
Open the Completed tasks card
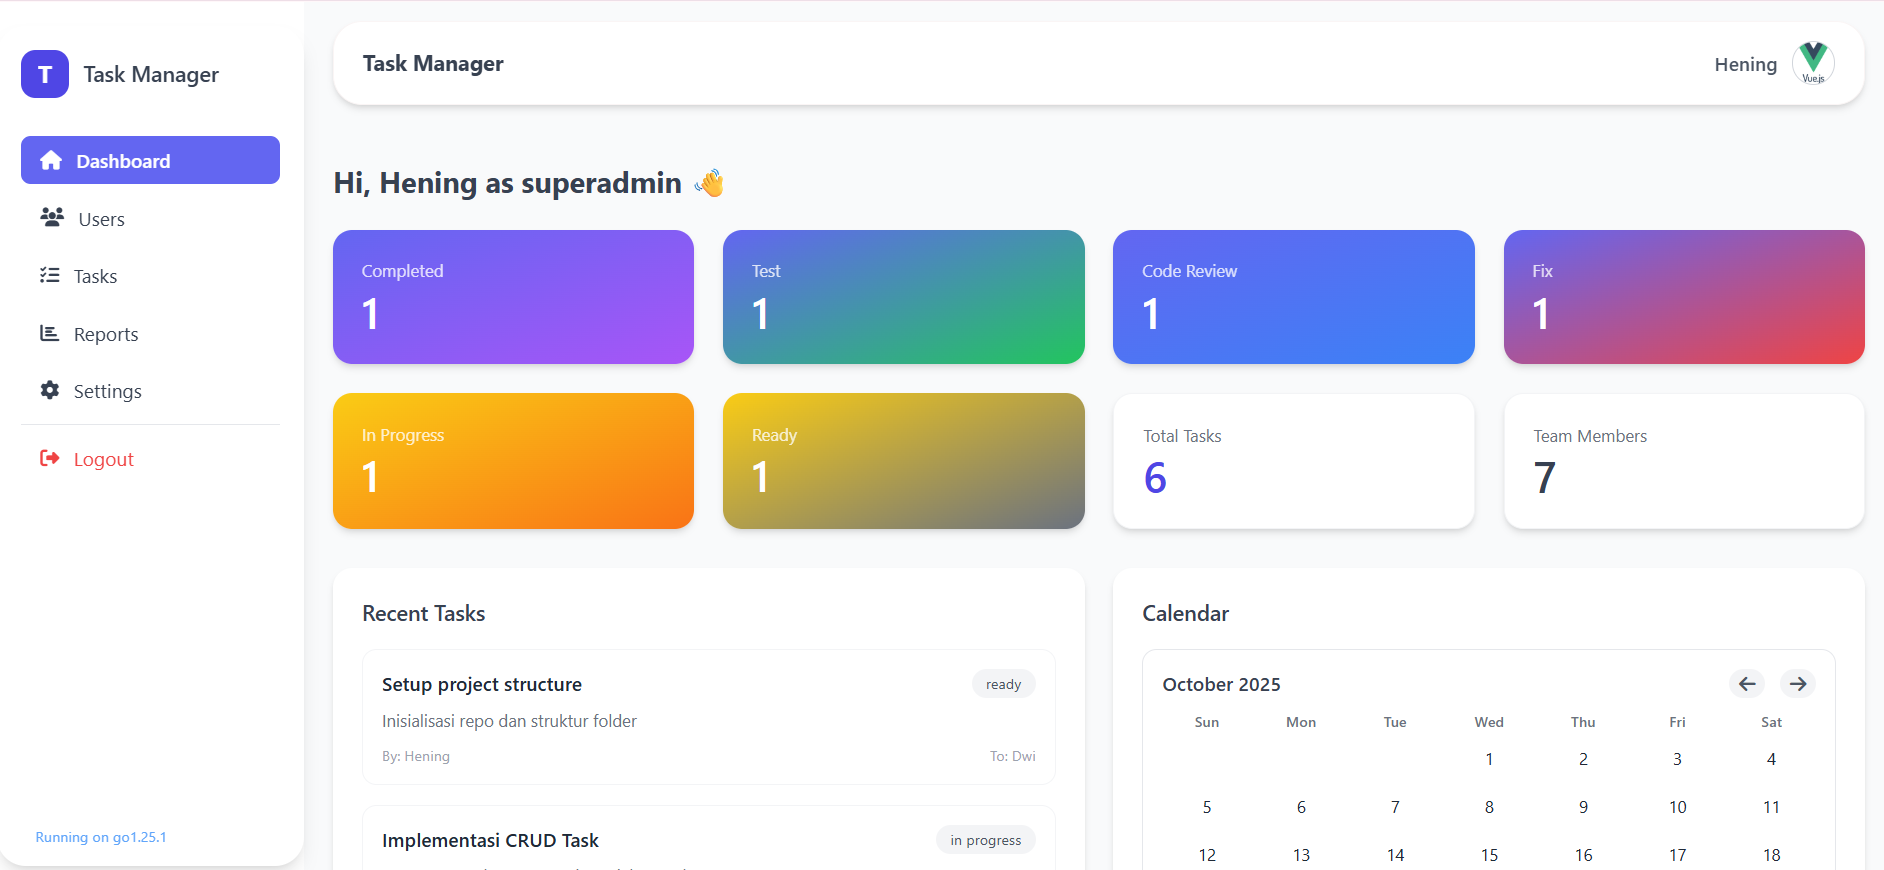(x=513, y=297)
